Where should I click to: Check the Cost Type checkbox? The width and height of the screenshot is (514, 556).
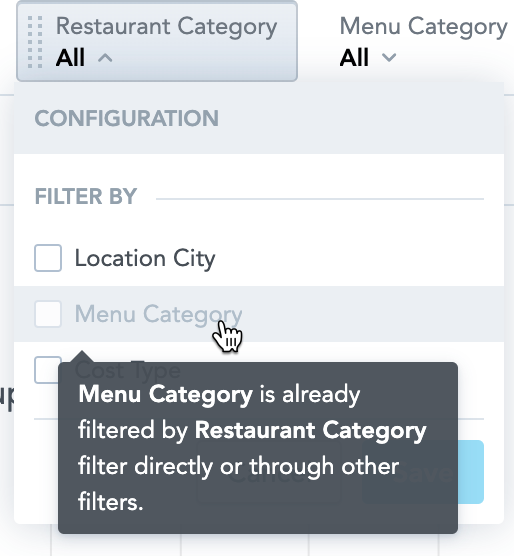(x=47, y=370)
